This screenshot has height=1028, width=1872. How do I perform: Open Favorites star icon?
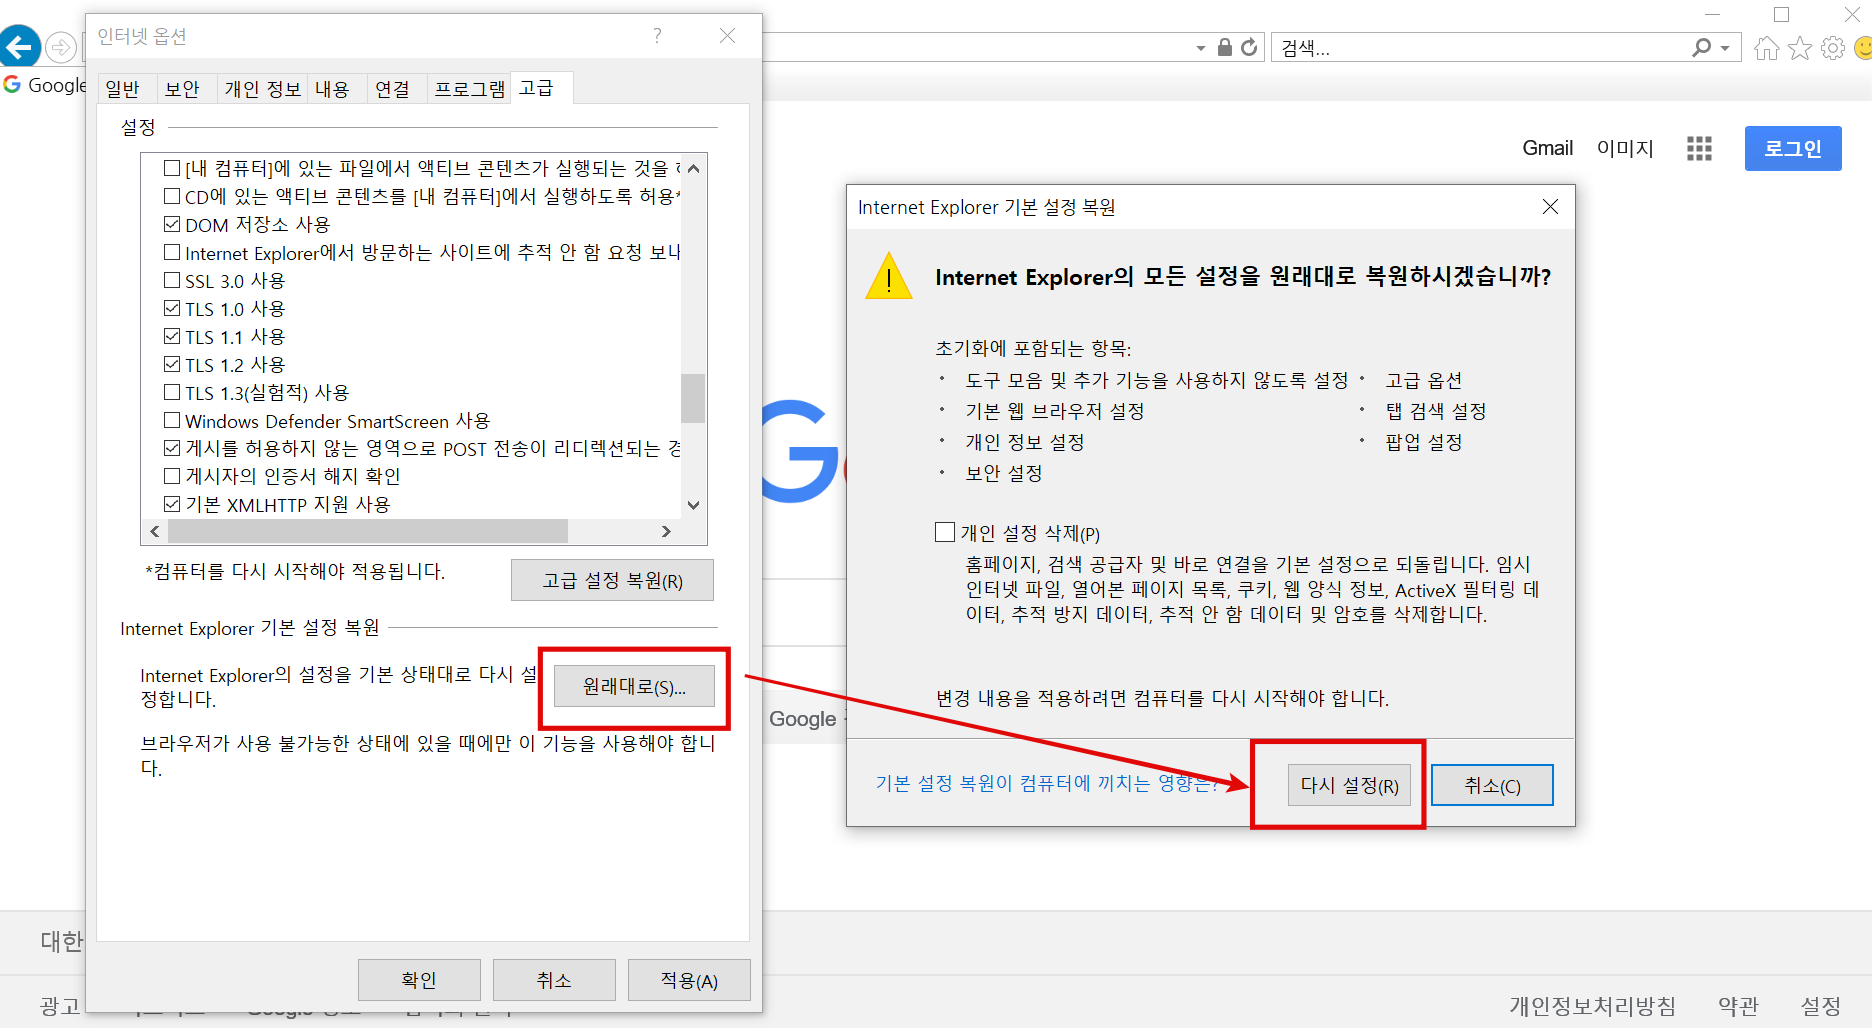1800,48
